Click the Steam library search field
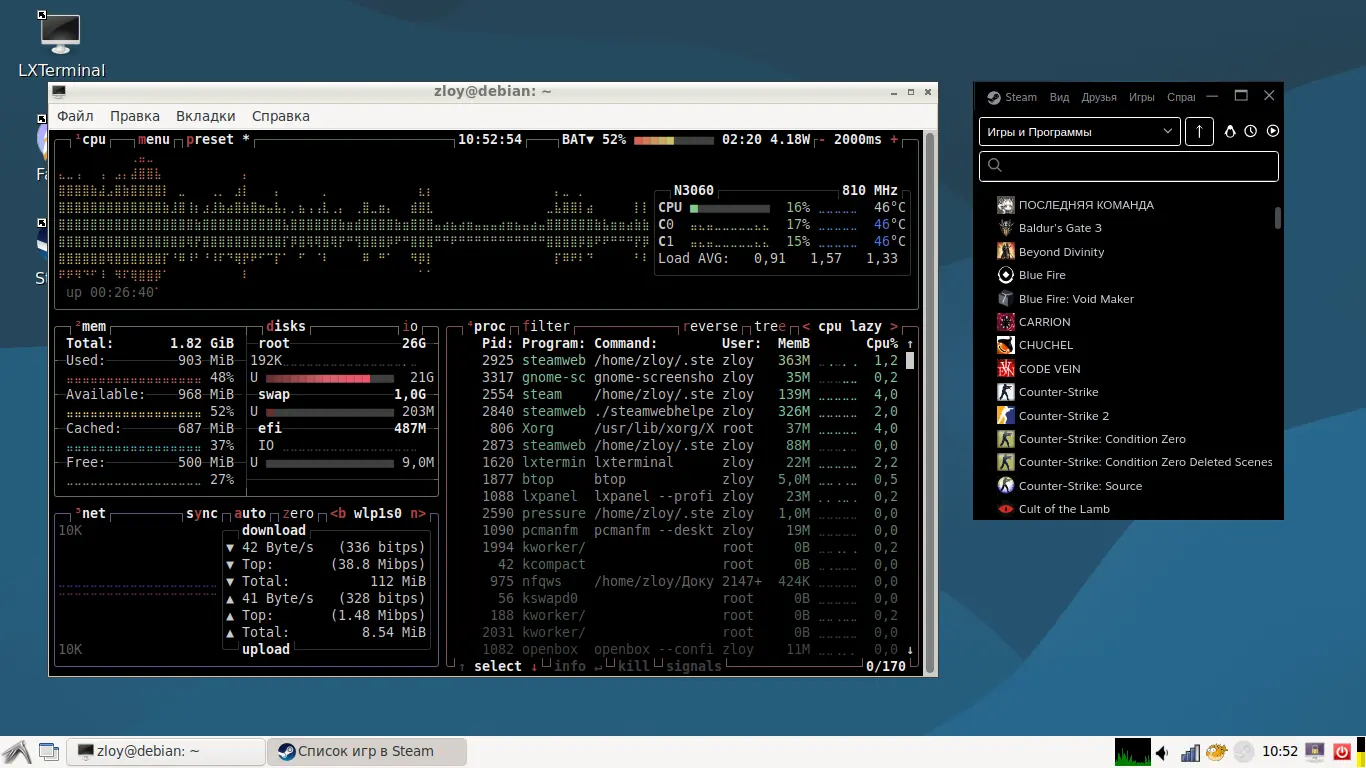The image size is (1366, 768). tap(1129, 166)
